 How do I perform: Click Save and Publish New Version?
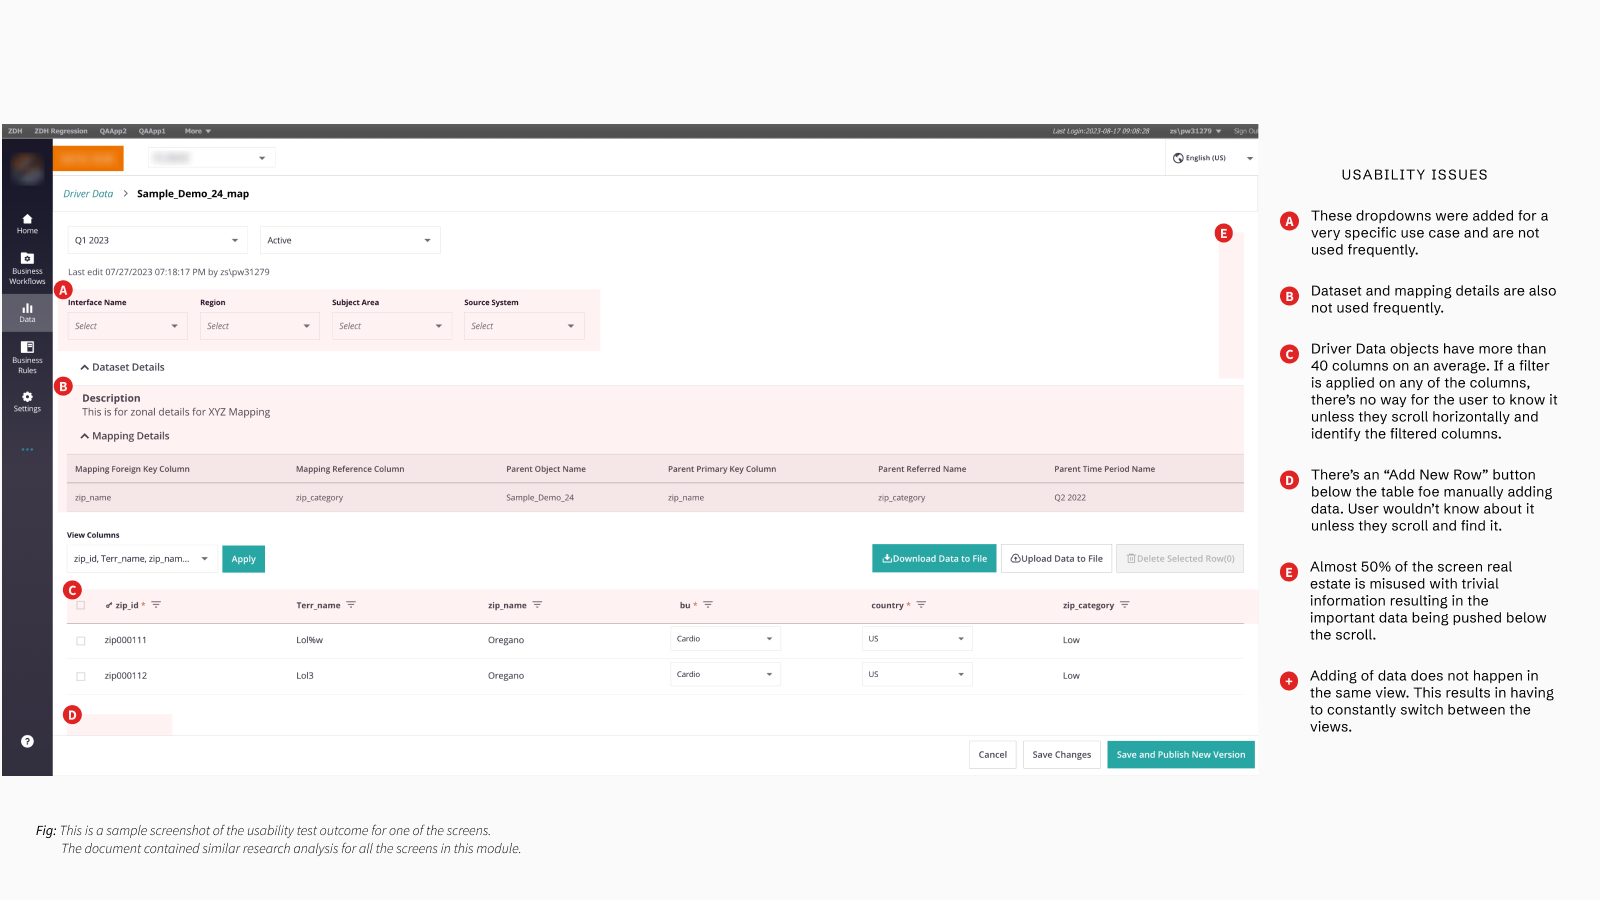[1181, 755]
